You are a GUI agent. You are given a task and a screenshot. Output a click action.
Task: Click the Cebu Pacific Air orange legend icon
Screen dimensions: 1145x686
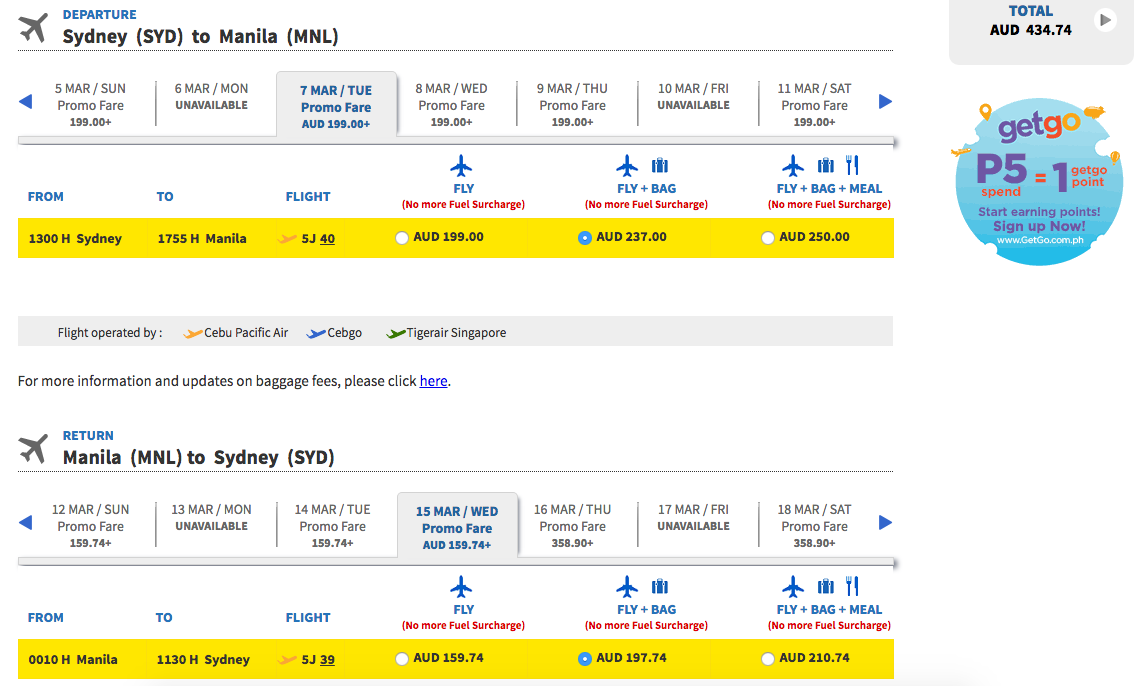pos(193,333)
